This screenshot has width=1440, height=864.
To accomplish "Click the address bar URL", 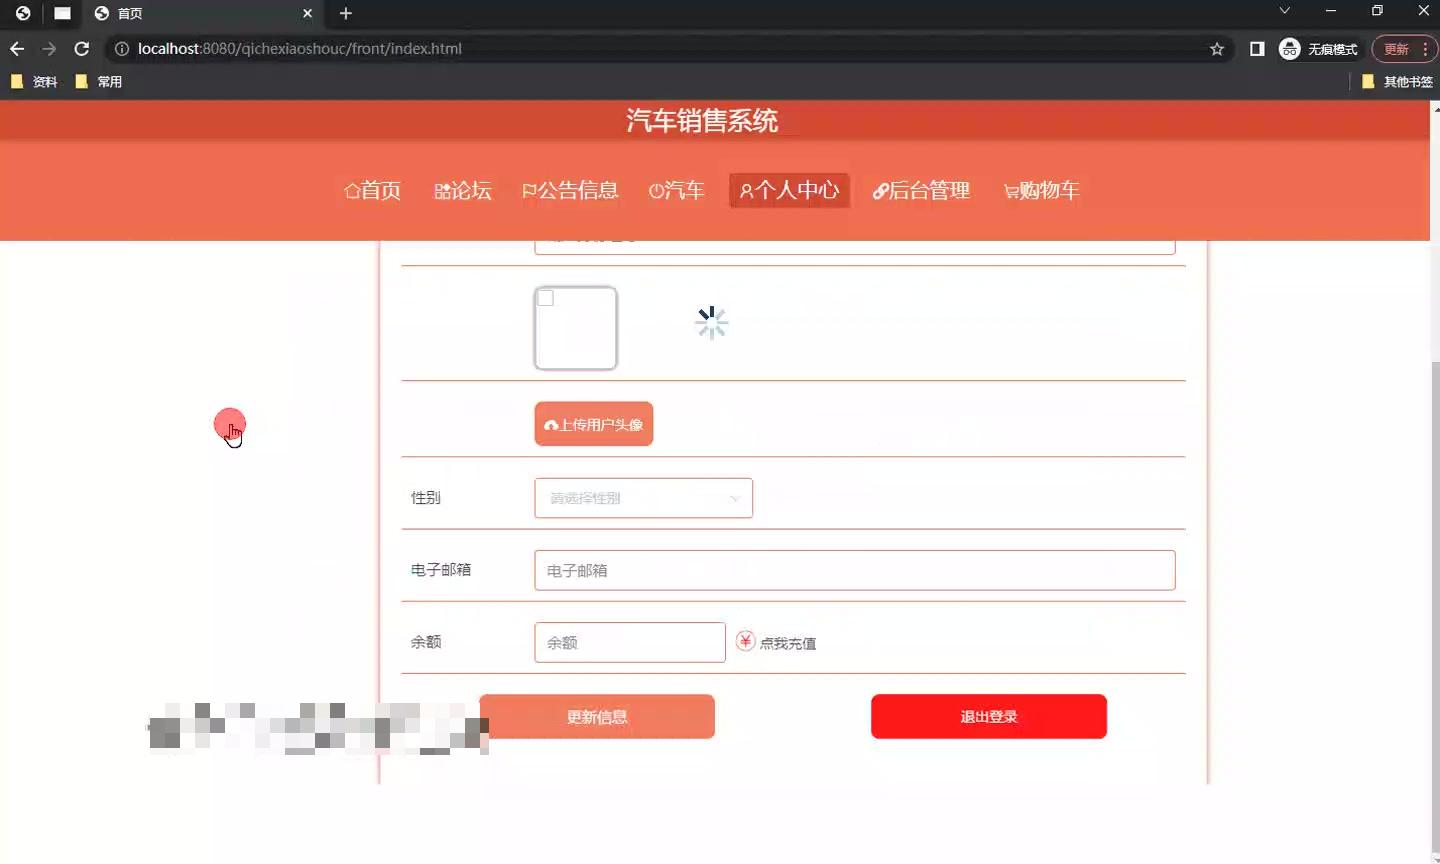I will click(300, 48).
